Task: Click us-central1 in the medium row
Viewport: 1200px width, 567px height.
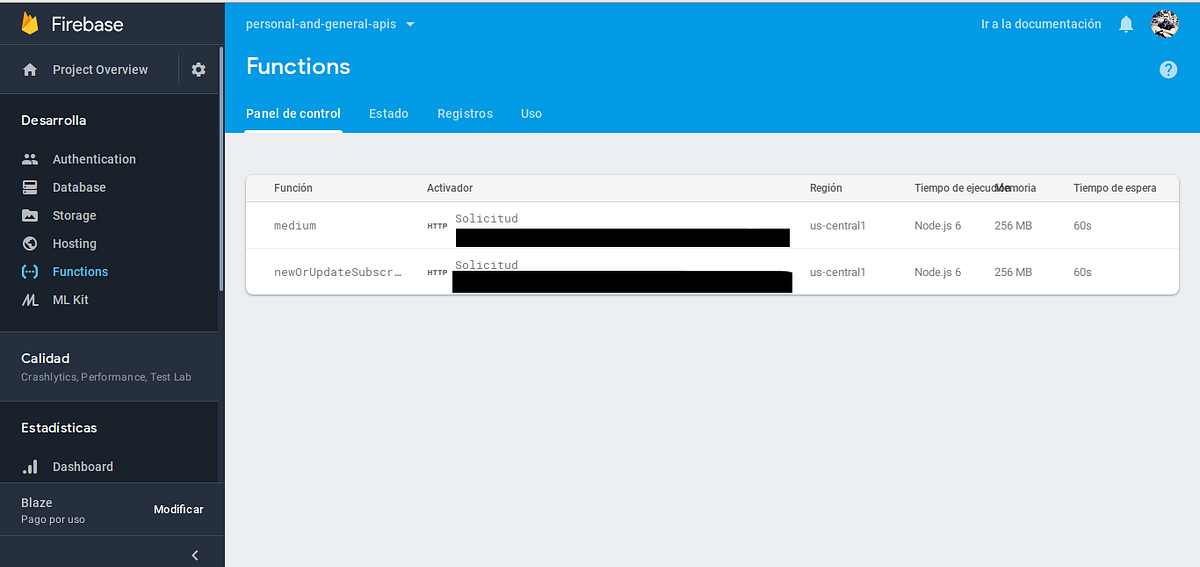Action: pos(838,226)
